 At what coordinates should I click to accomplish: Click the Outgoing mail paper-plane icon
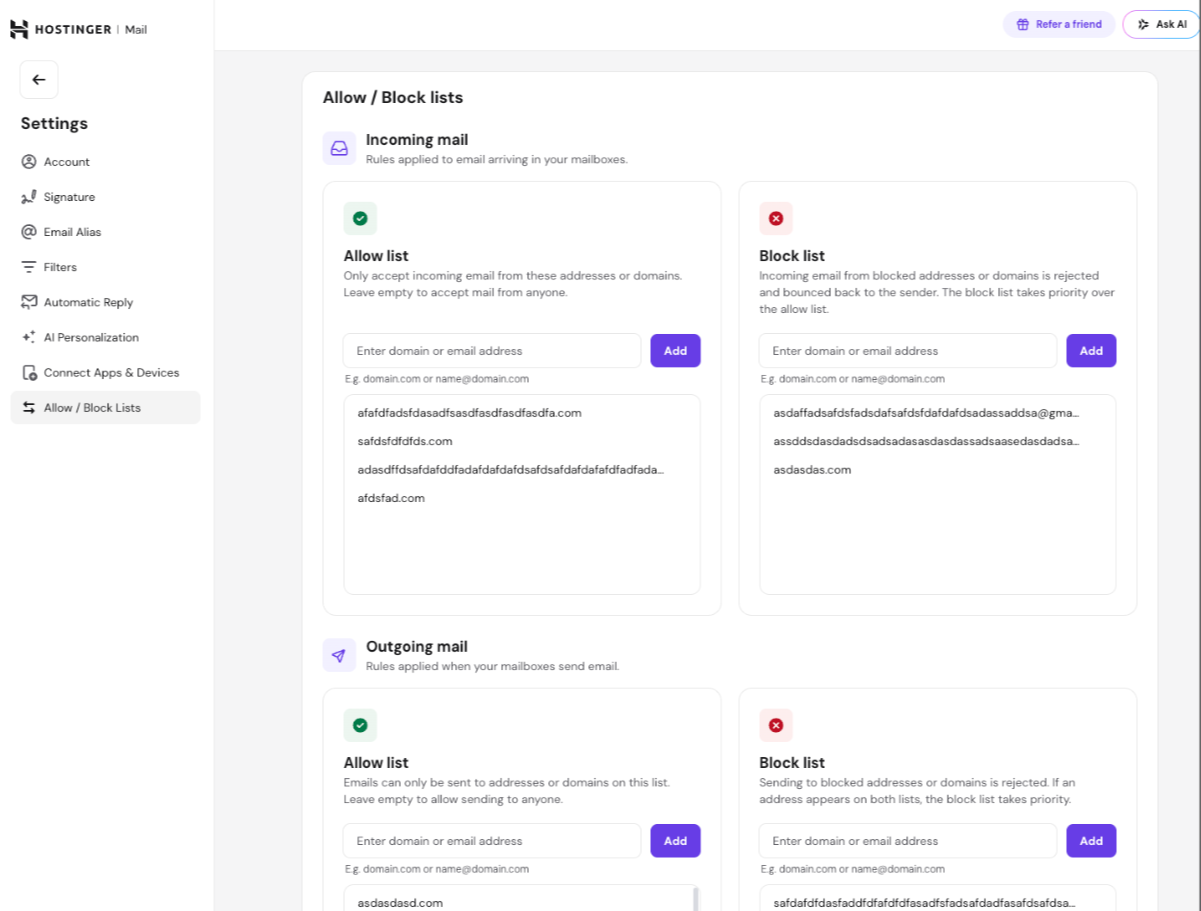tap(339, 655)
